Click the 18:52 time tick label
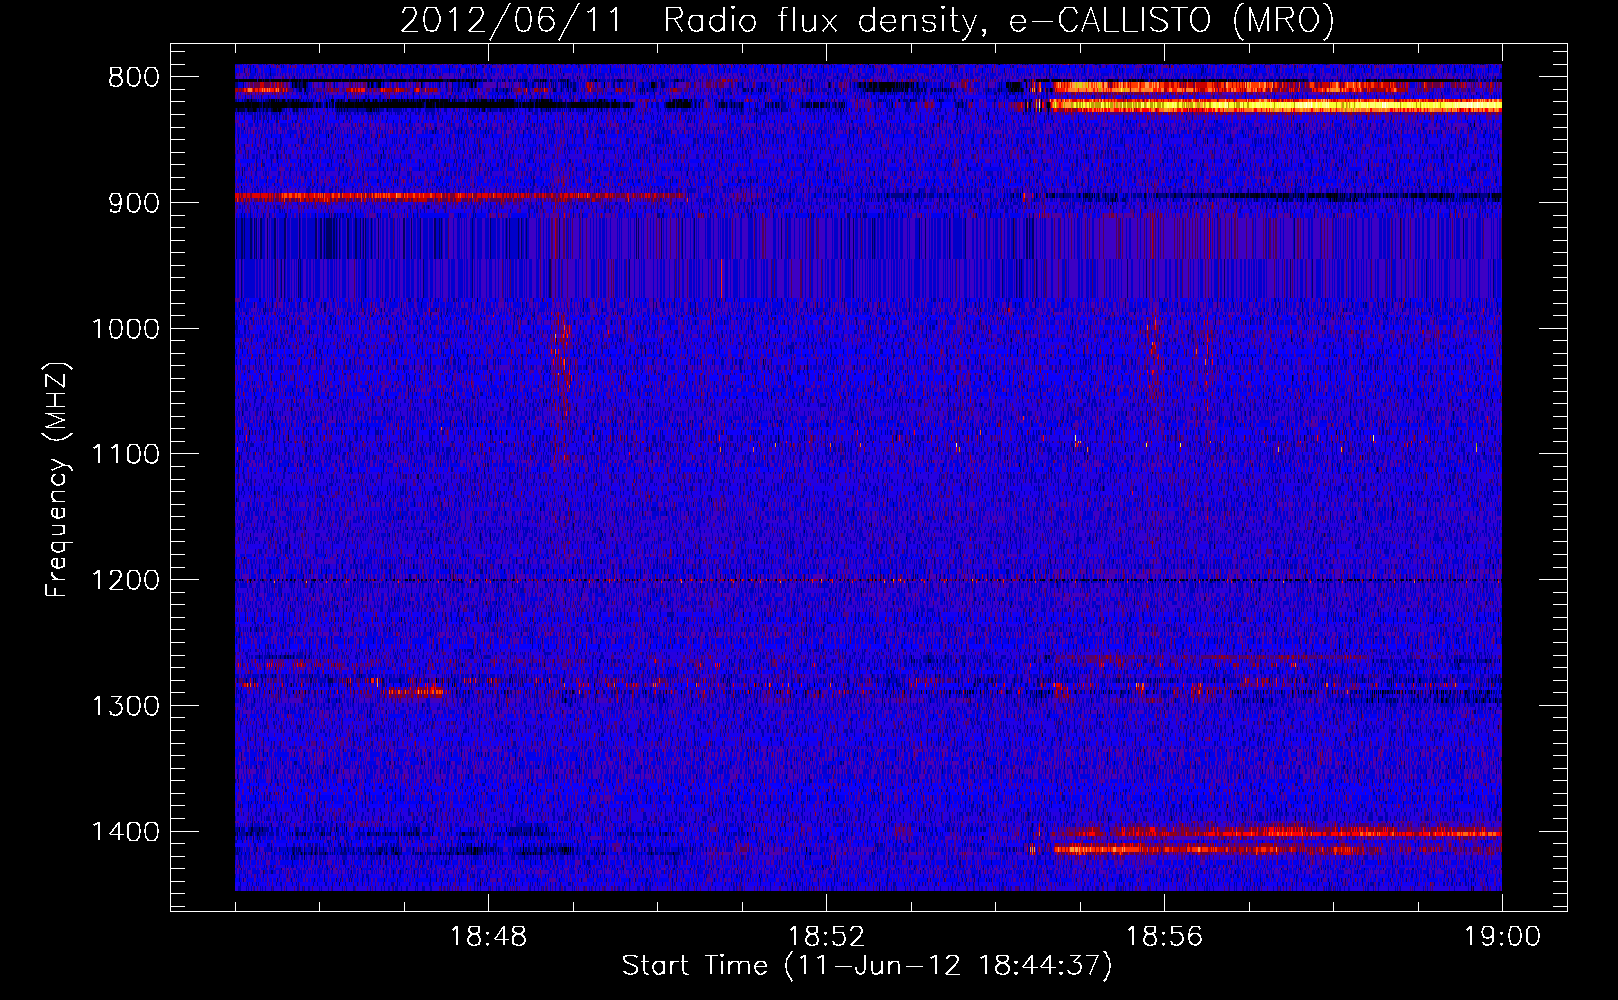This screenshot has height=1000, width=1618. [827, 937]
